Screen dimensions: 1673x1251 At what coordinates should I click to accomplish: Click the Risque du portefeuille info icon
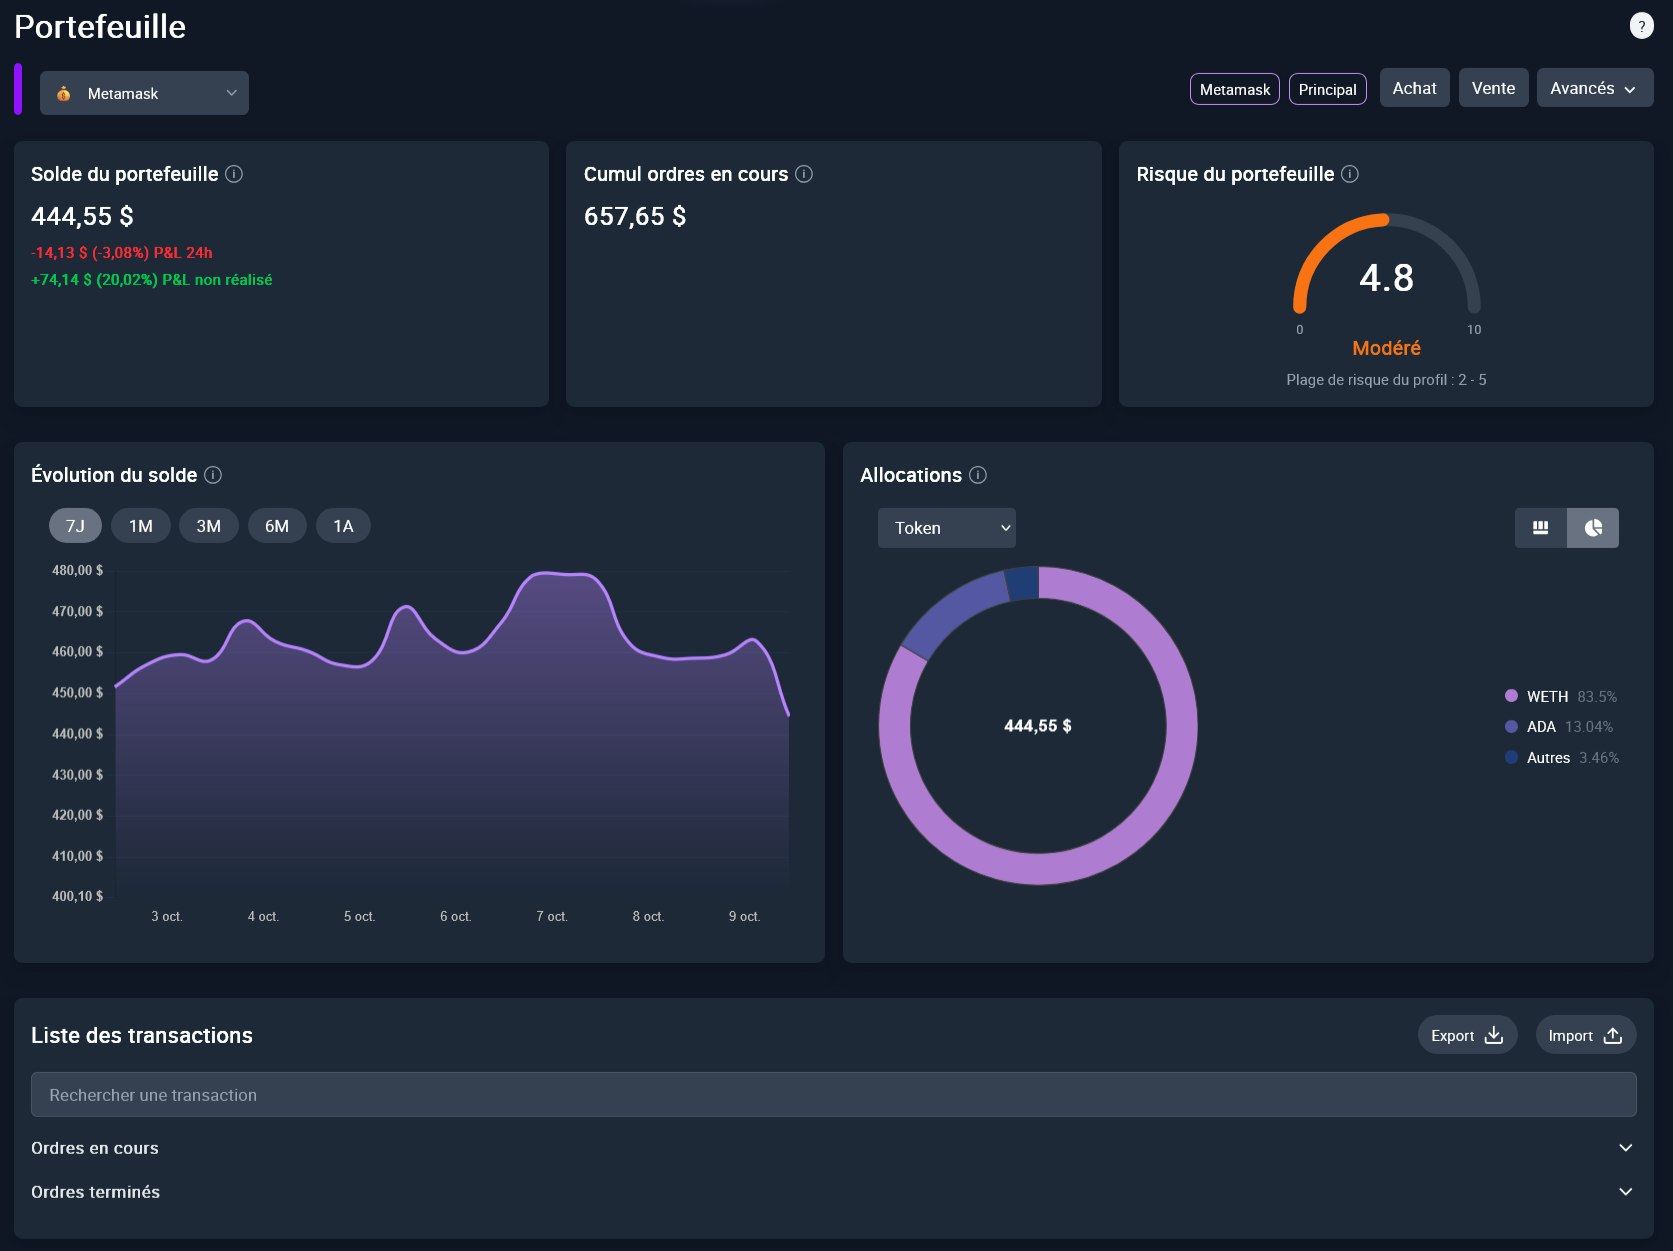[1350, 174]
